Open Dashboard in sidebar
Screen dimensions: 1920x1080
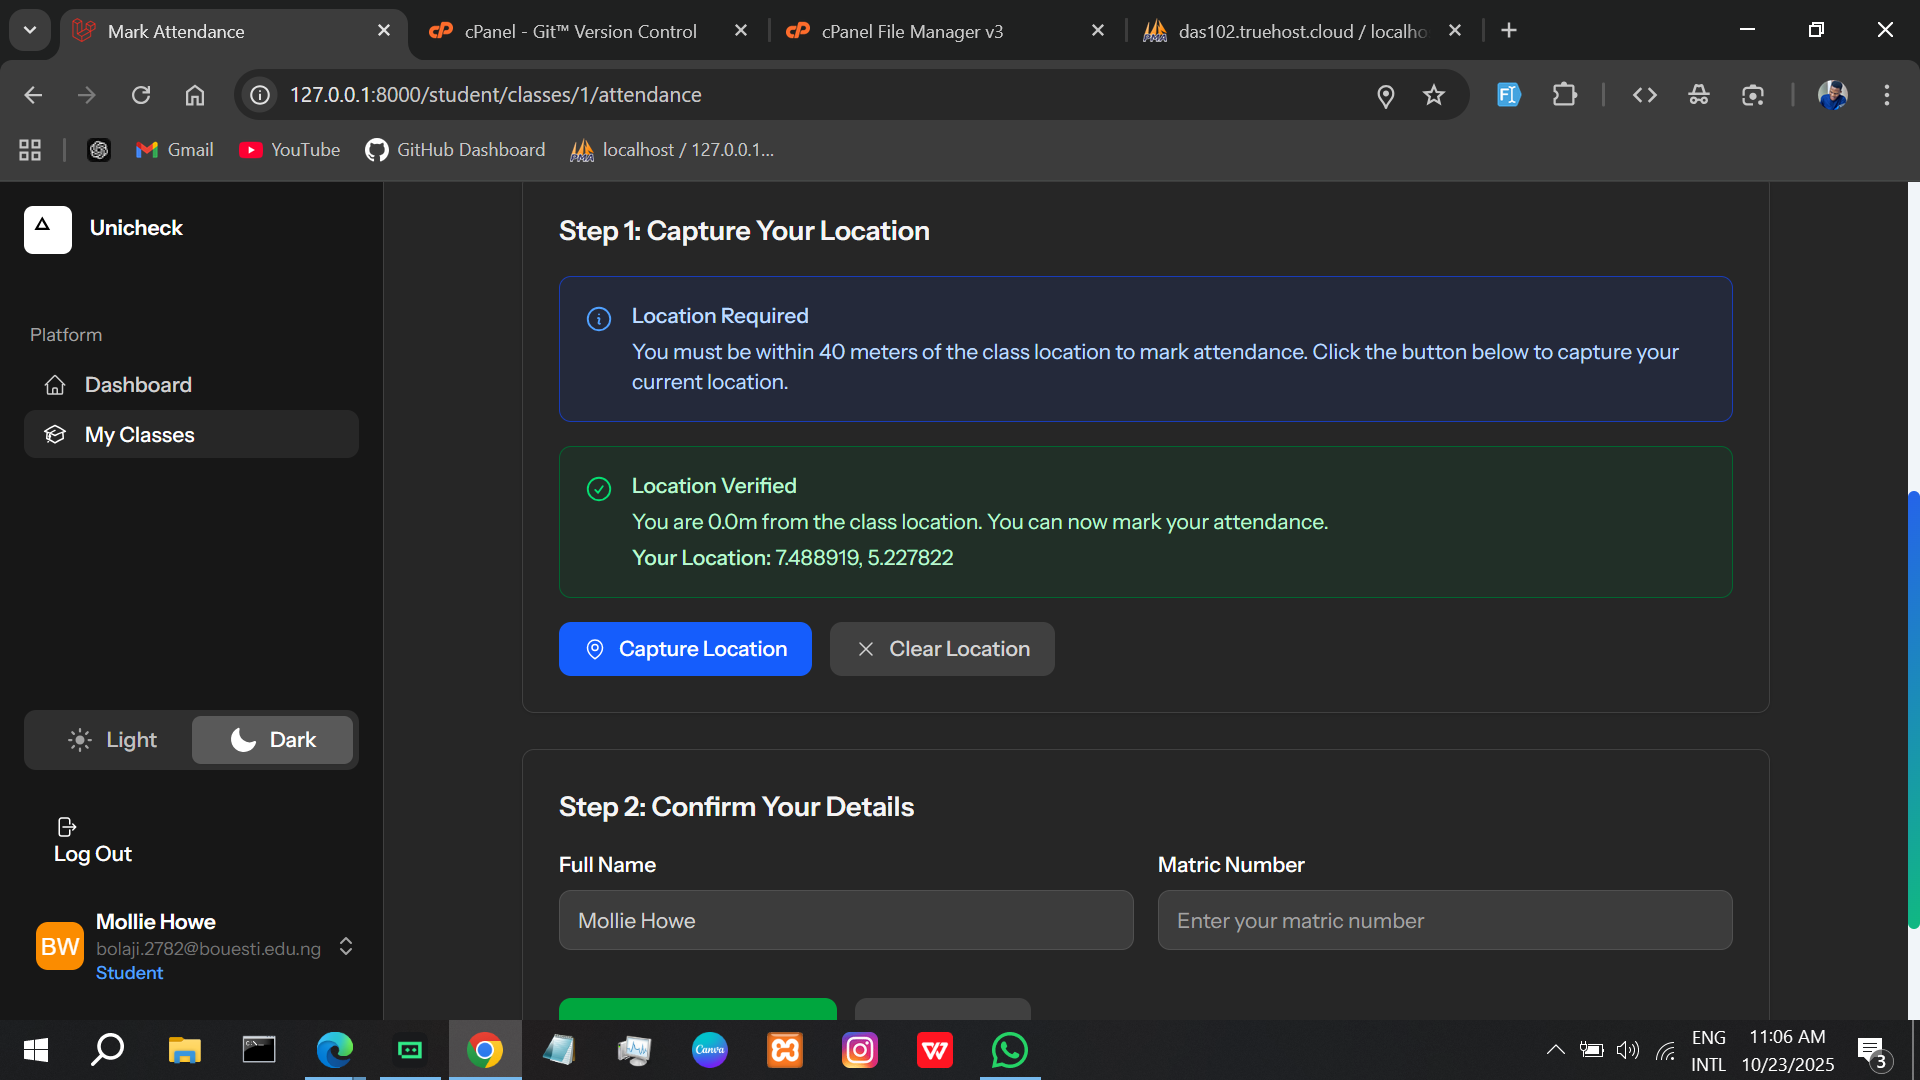pyautogui.click(x=138, y=385)
